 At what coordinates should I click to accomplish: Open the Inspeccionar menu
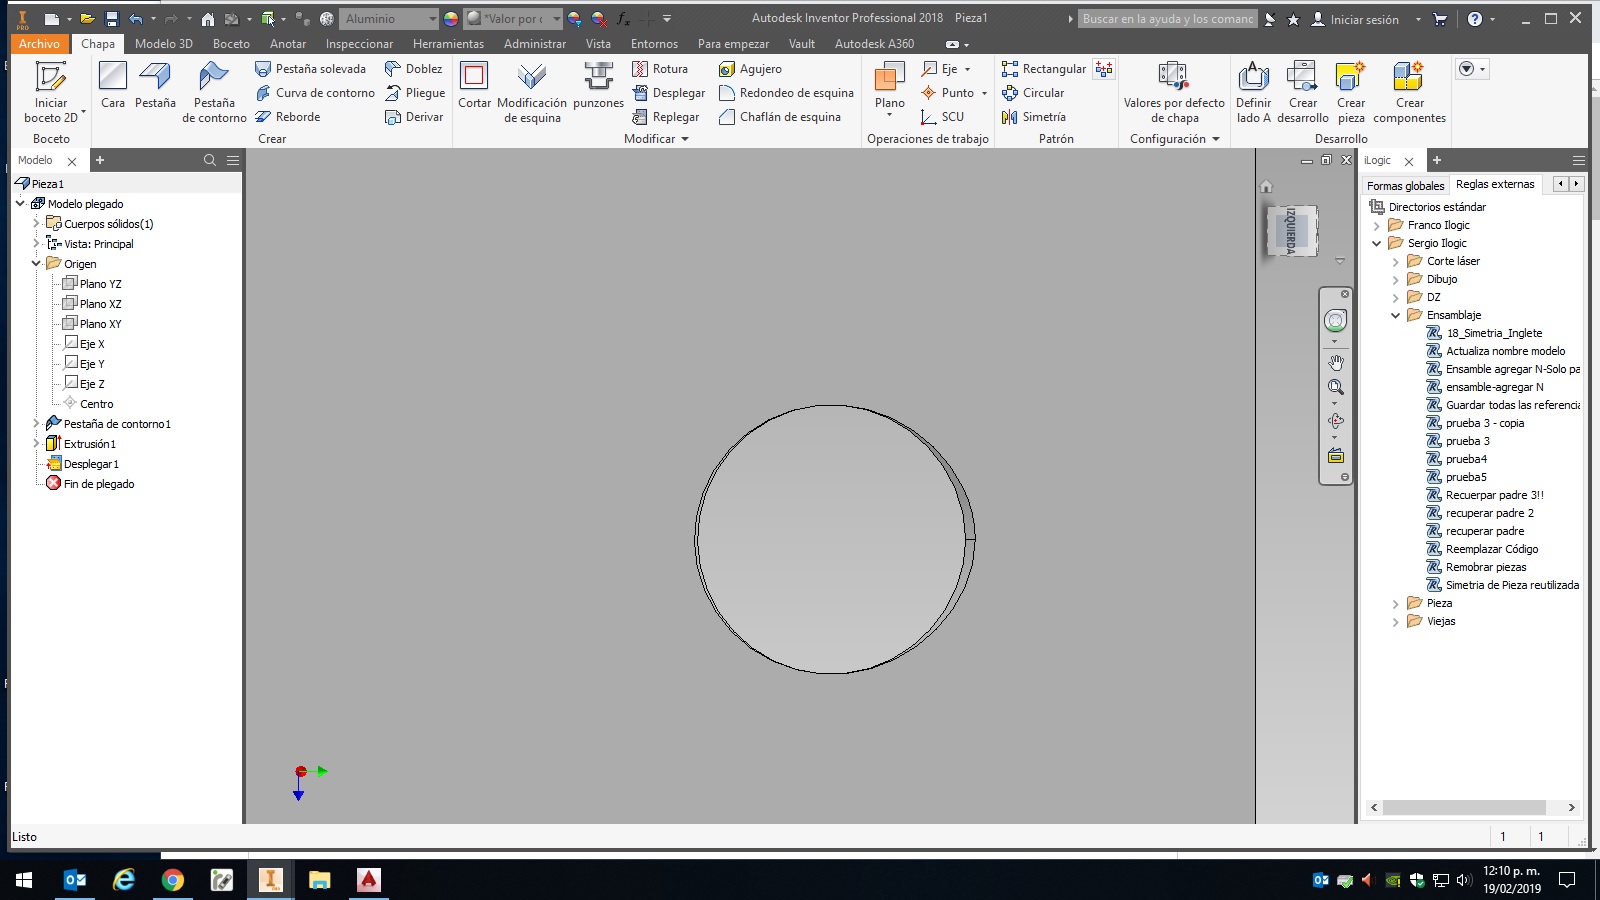coord(359,43)
